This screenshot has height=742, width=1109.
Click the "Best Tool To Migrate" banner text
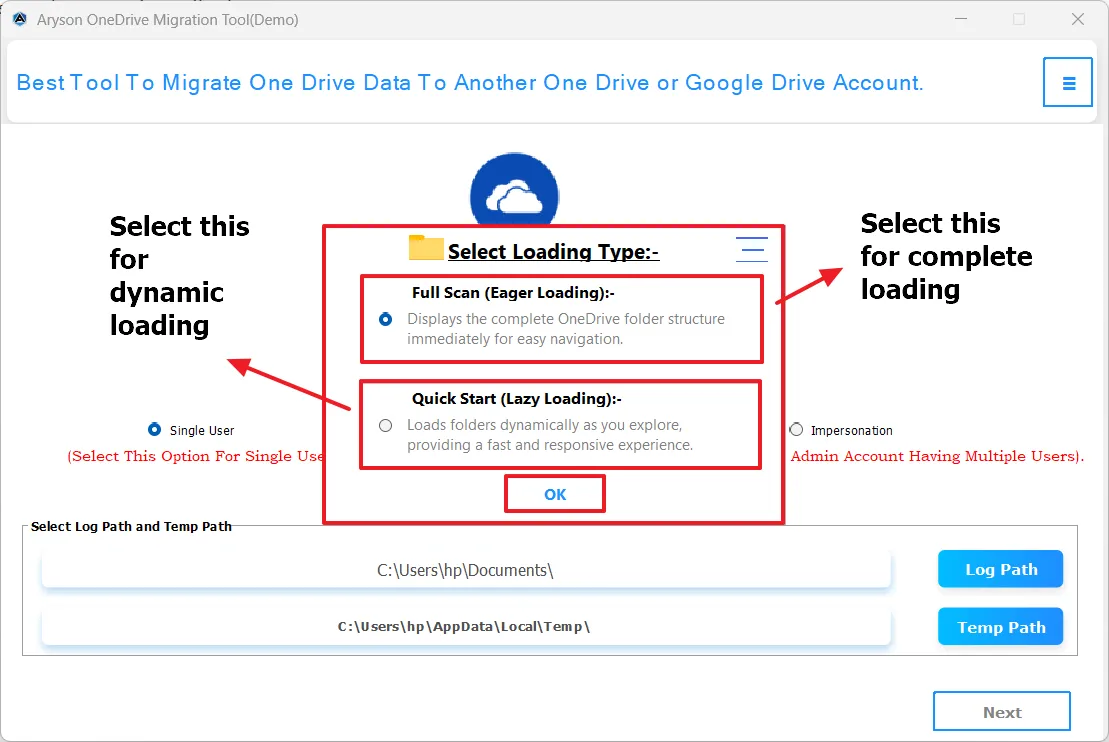tap(470, 83)
